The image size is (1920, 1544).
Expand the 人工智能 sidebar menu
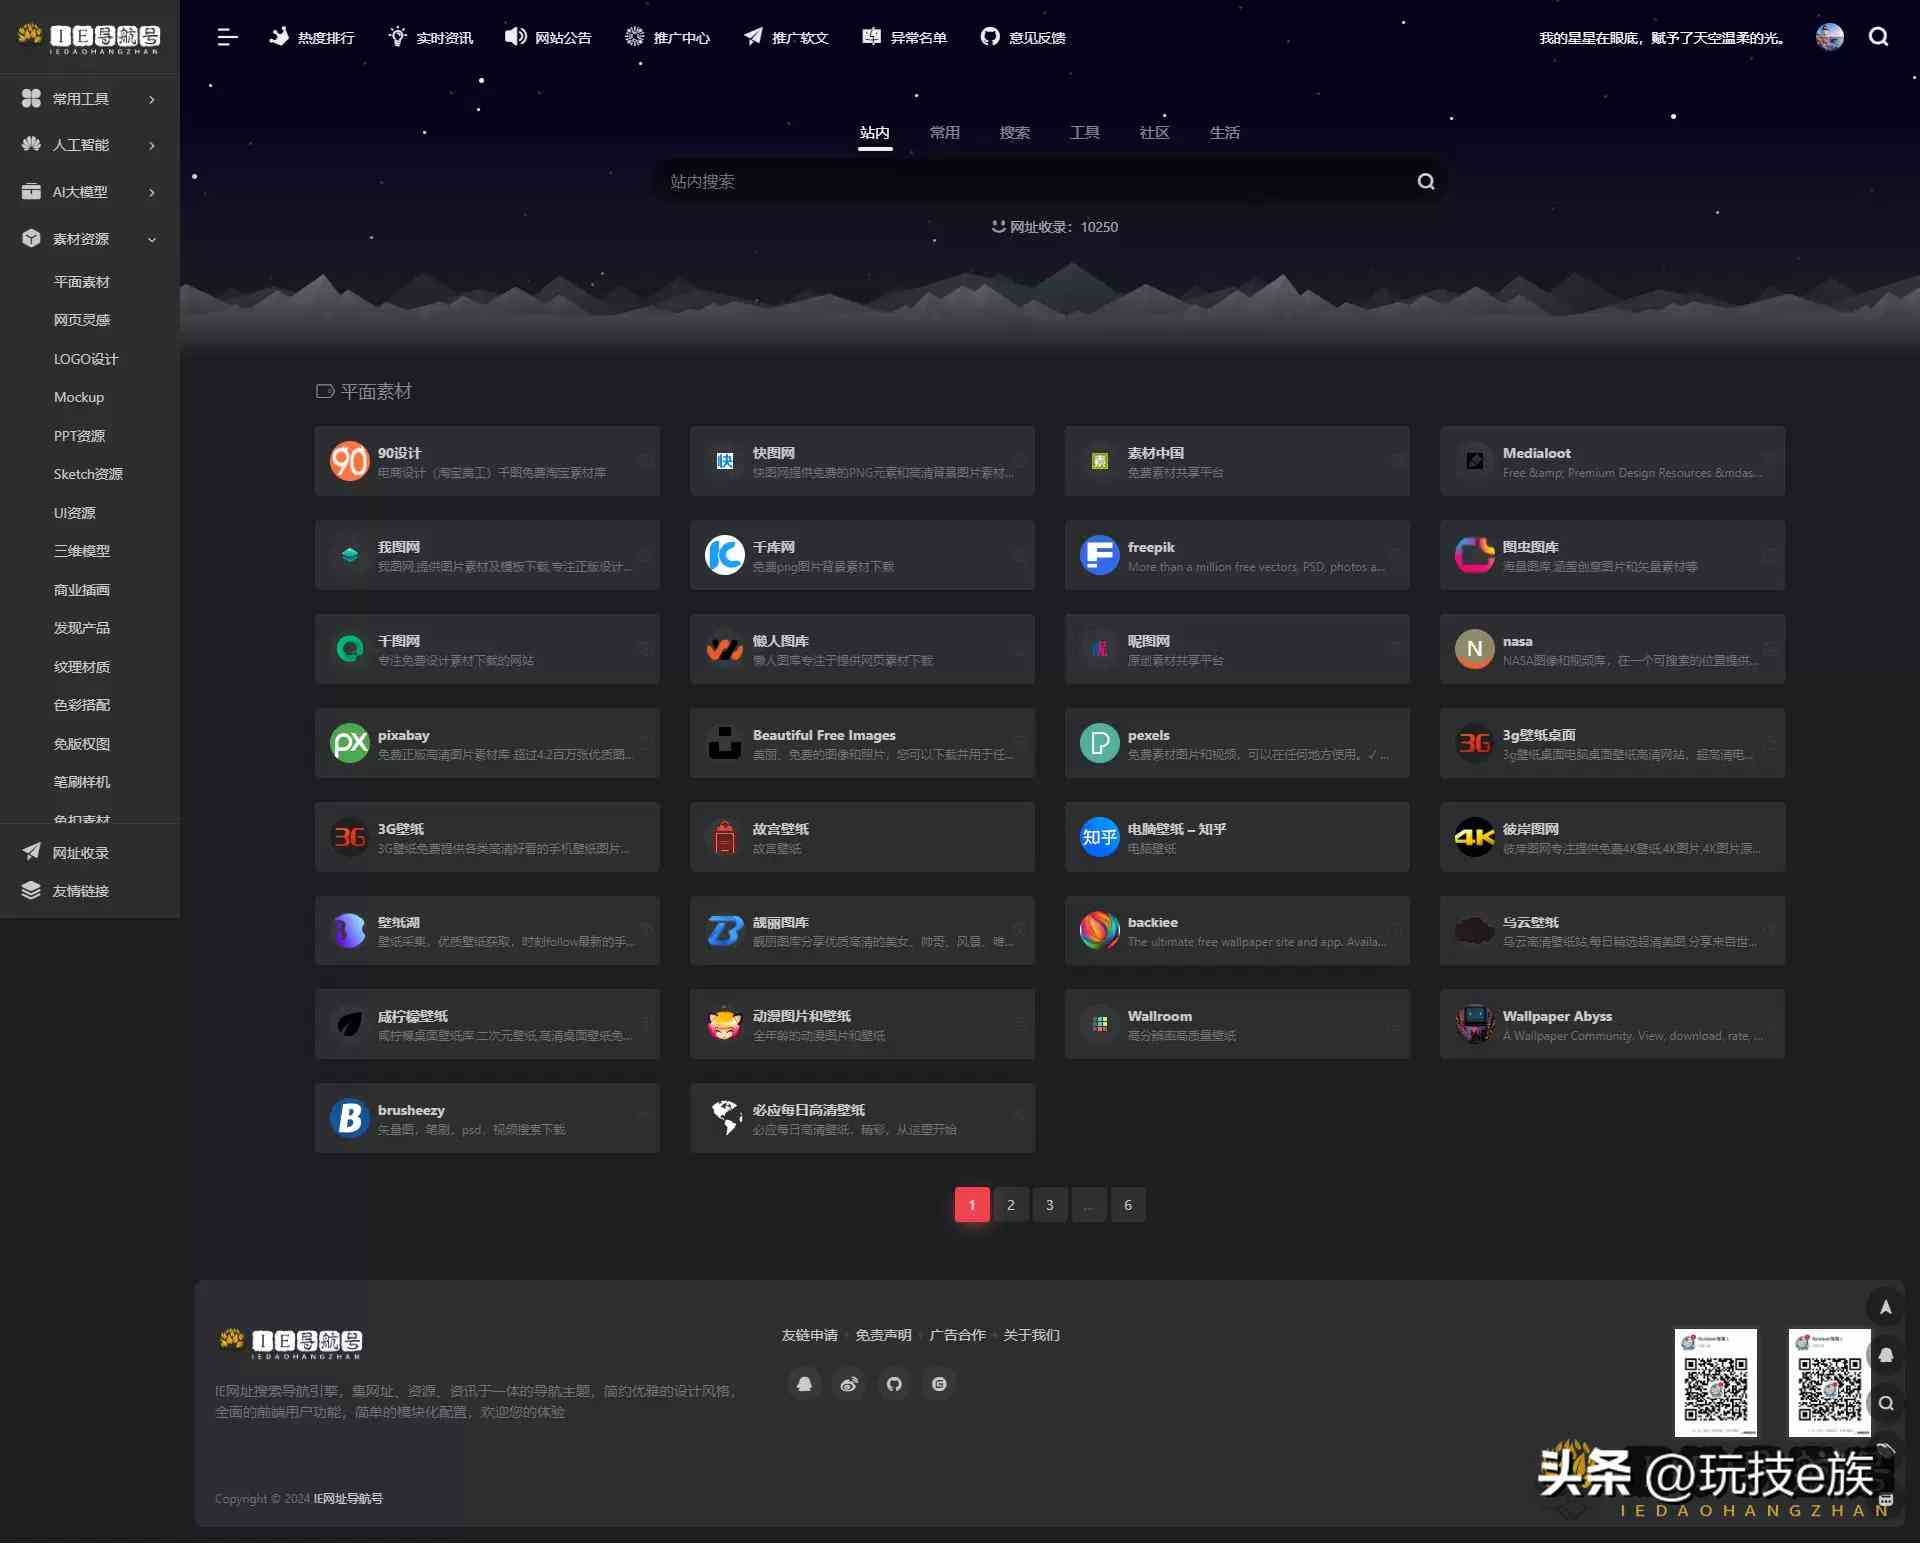coord(90,145)
